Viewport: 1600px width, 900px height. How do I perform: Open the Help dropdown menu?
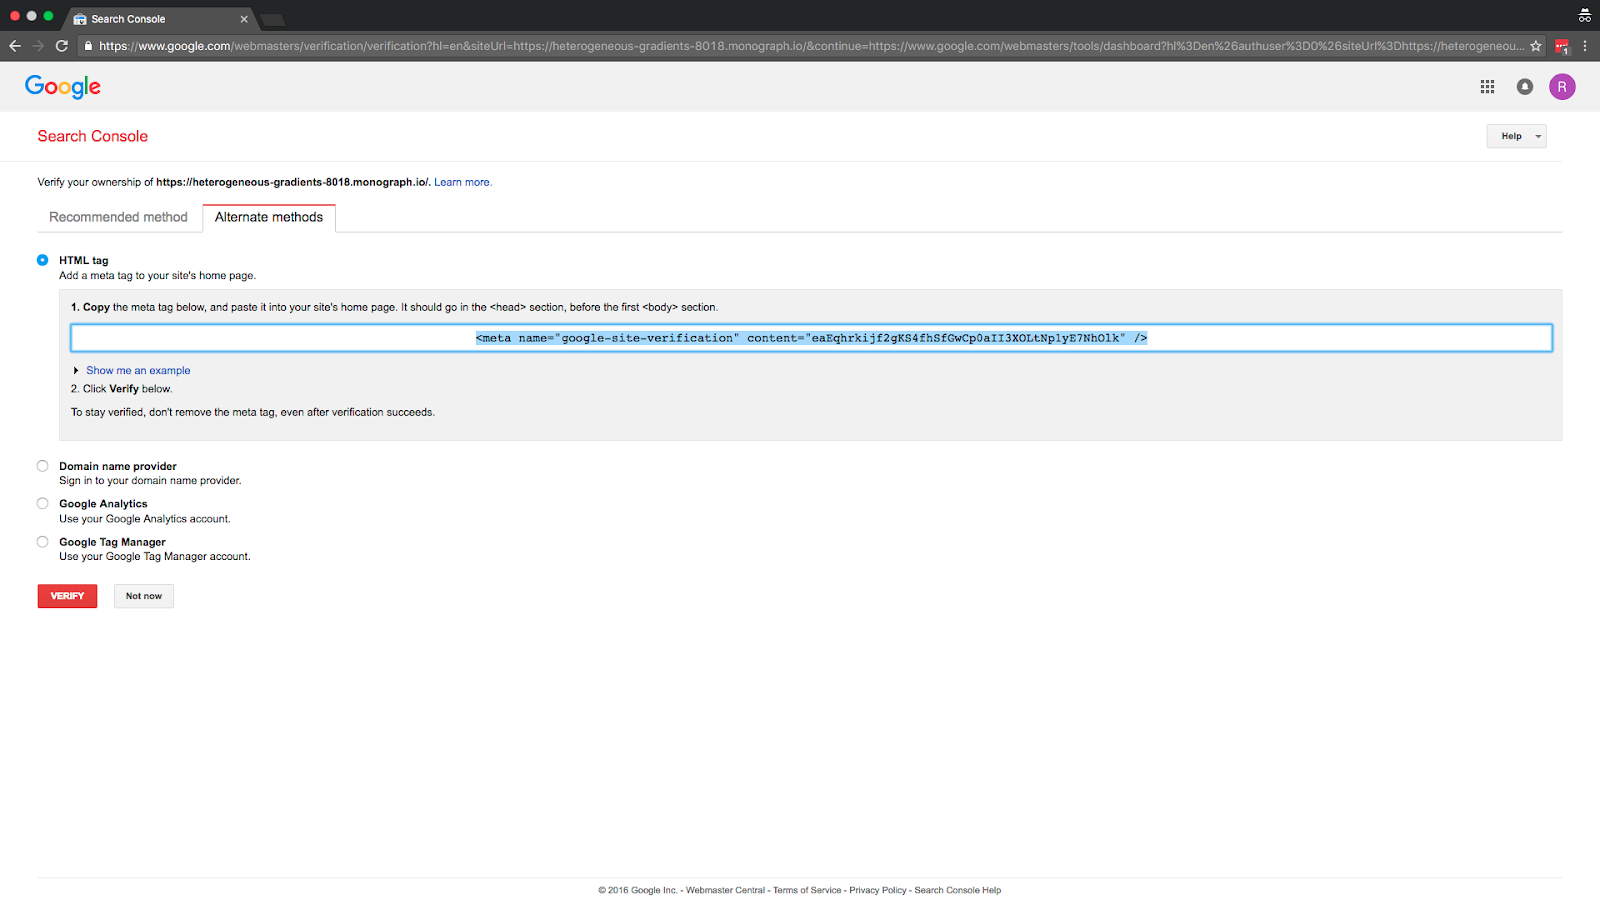(x=1516, y=136)
